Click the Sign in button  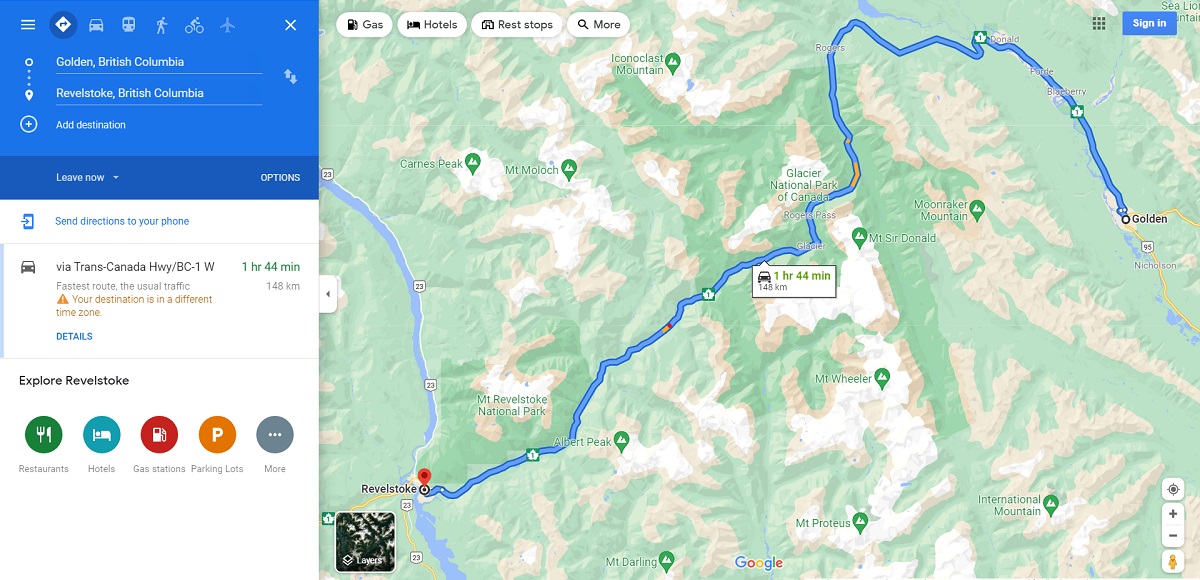pos(1149,23)
